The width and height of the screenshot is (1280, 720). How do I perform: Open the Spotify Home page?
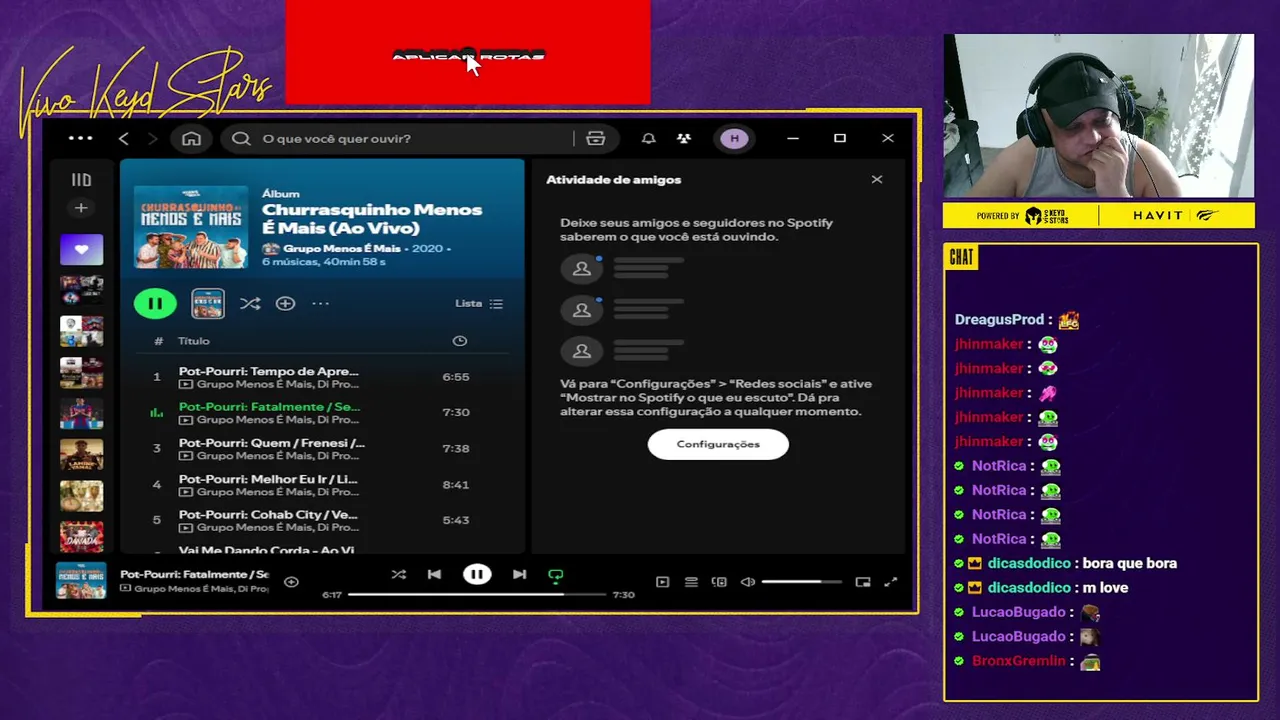point(191,138)
